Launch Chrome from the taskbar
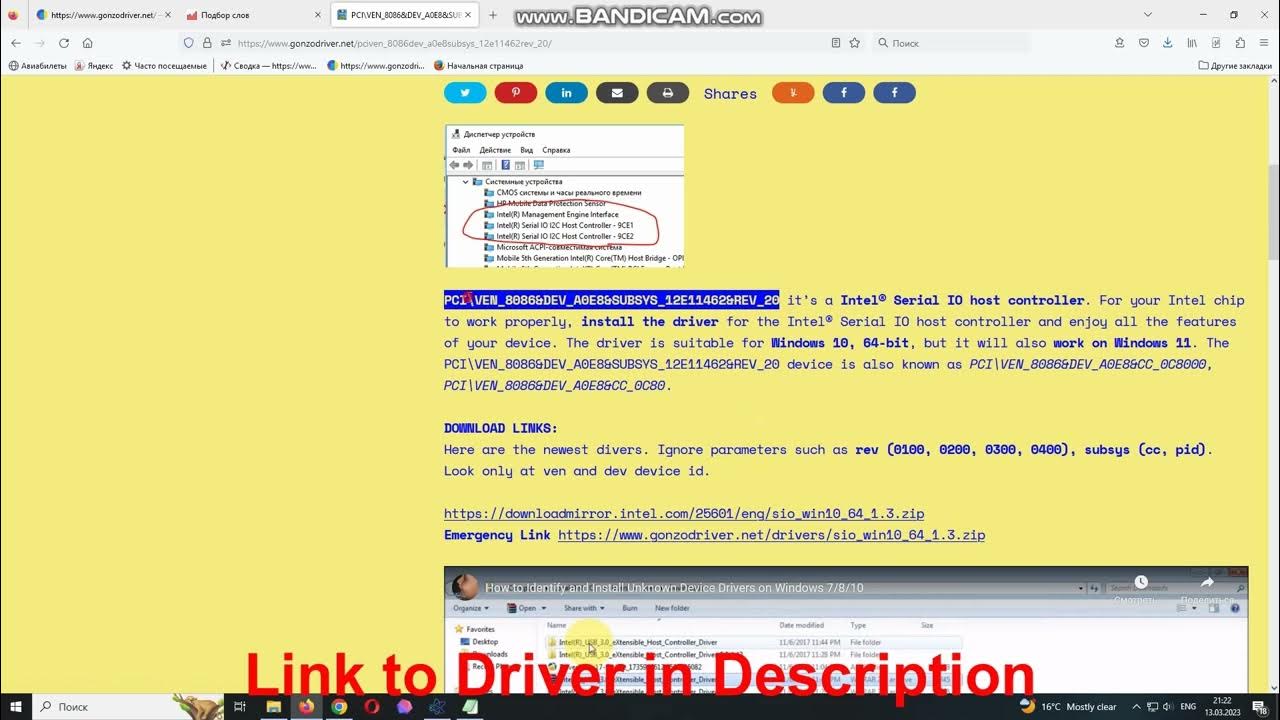The image size is (1280, 720). [x=339, y=706]
